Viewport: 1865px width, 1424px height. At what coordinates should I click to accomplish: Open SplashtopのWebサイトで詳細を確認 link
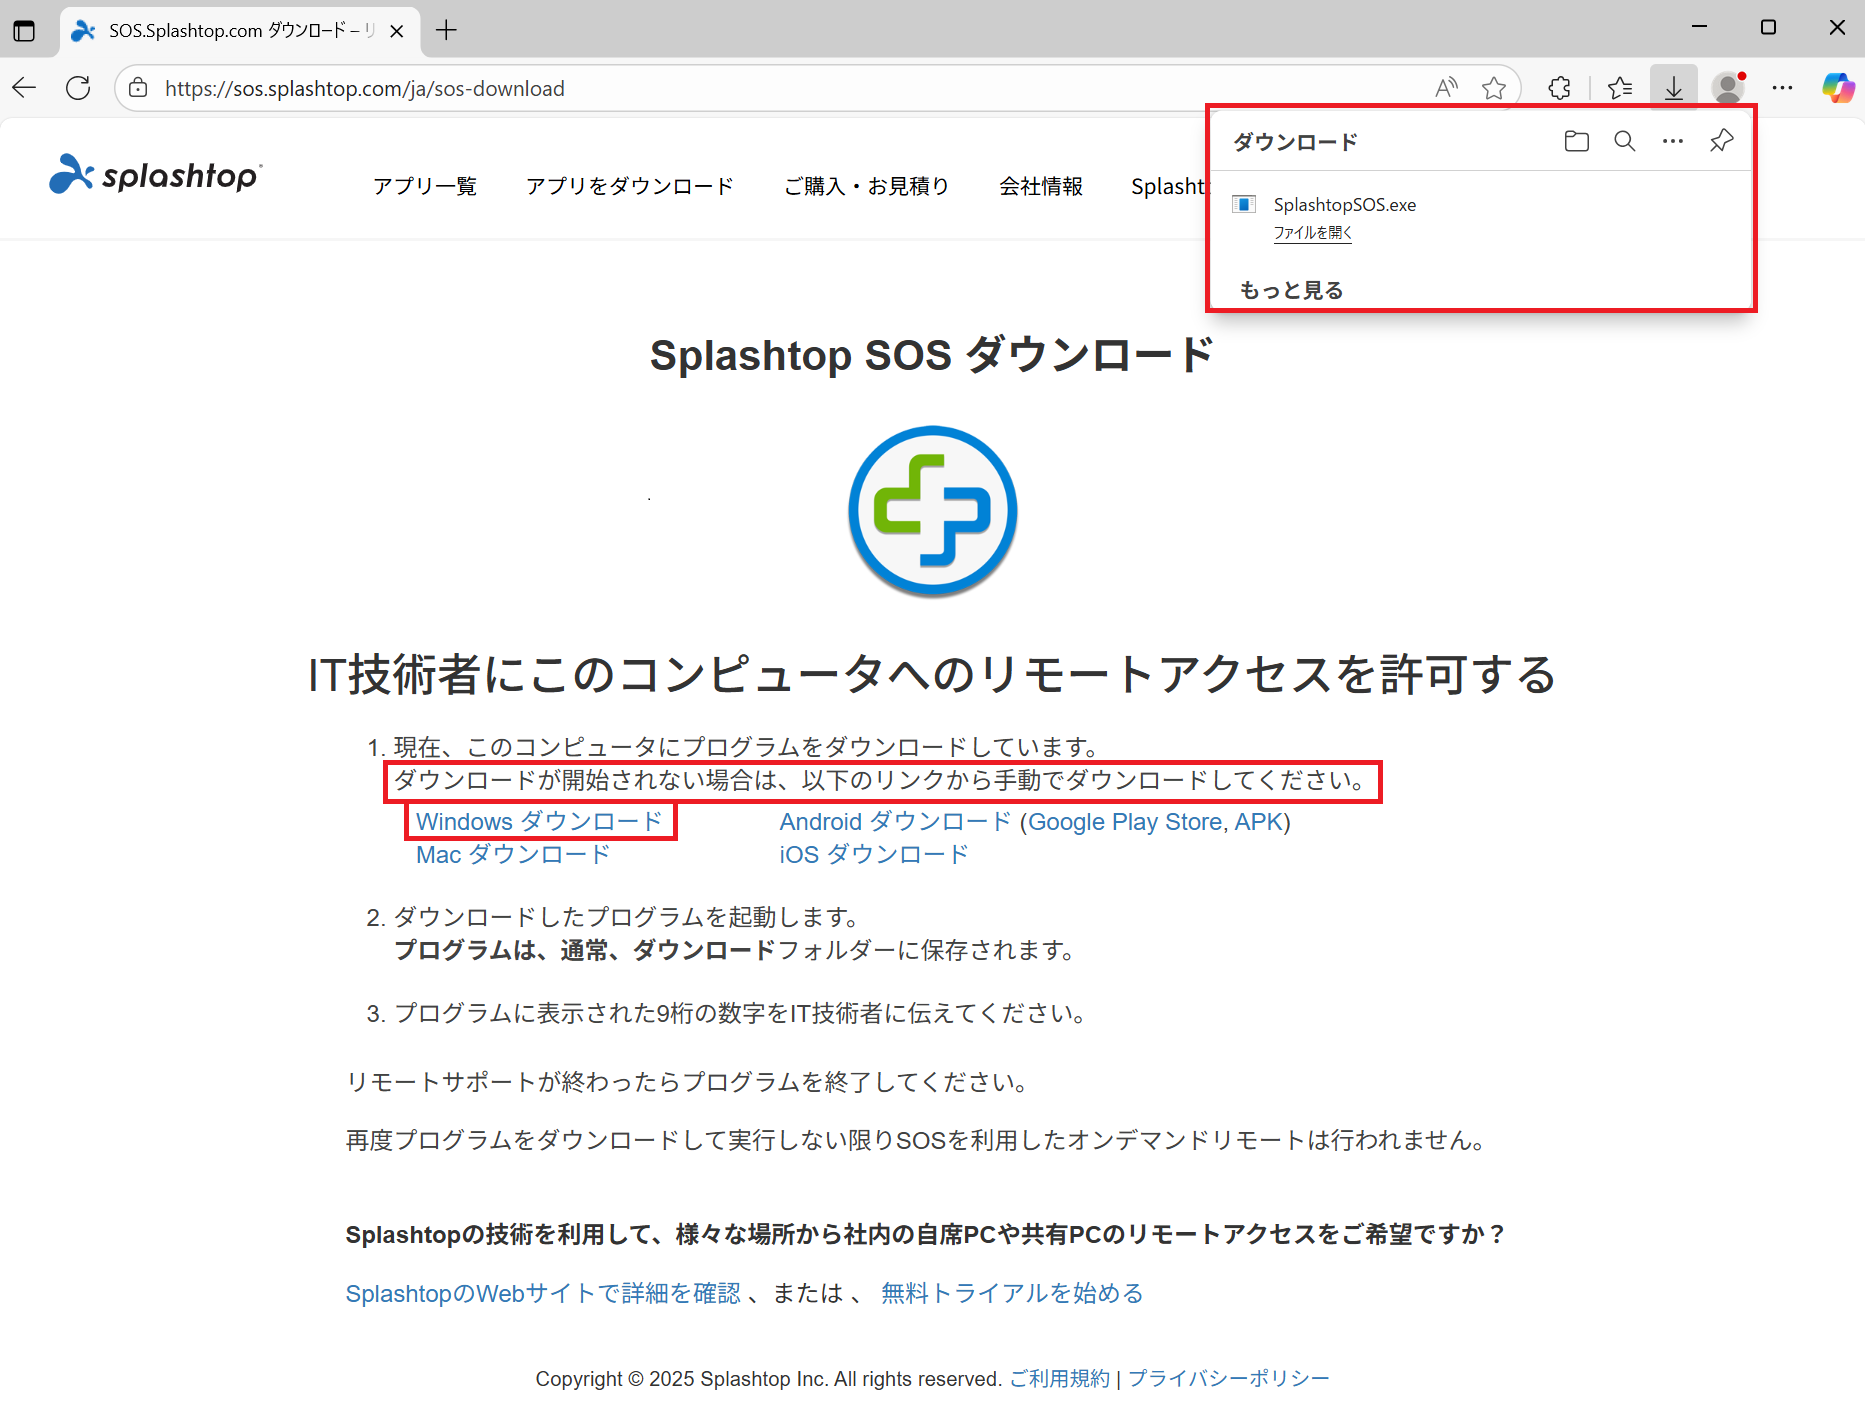click(544, 1294)
